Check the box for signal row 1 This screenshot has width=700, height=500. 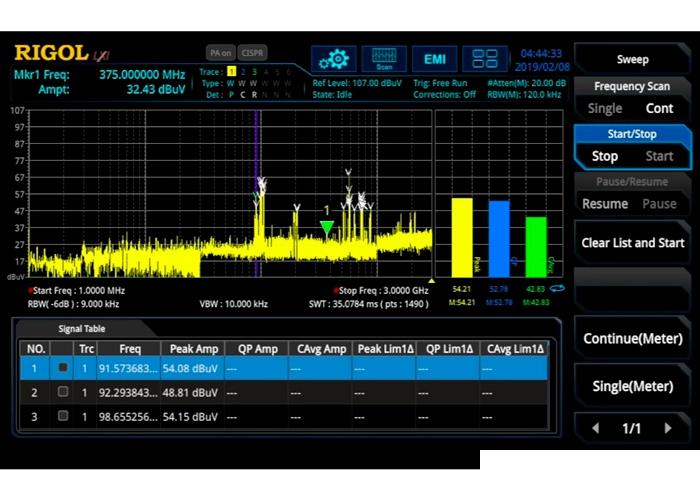tap(62, 368)
